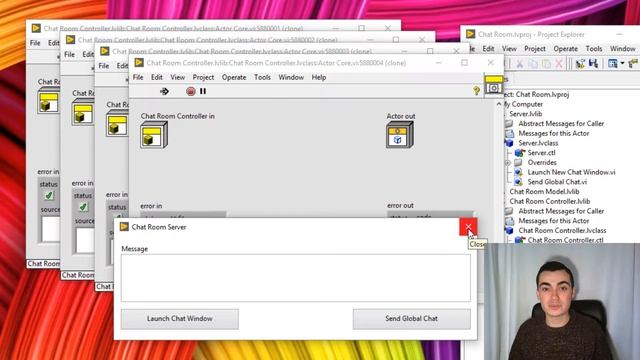Click LabVIEW icon in 5880001 clone title bar
The height and width of the screenshot is (360, 640).
coord(36,28)
